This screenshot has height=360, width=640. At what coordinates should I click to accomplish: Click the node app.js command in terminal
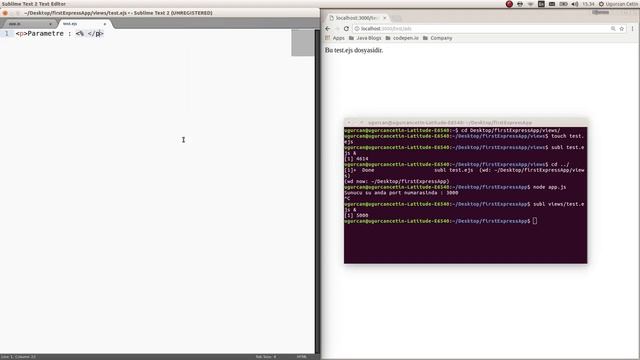click(x=549, y=187)
